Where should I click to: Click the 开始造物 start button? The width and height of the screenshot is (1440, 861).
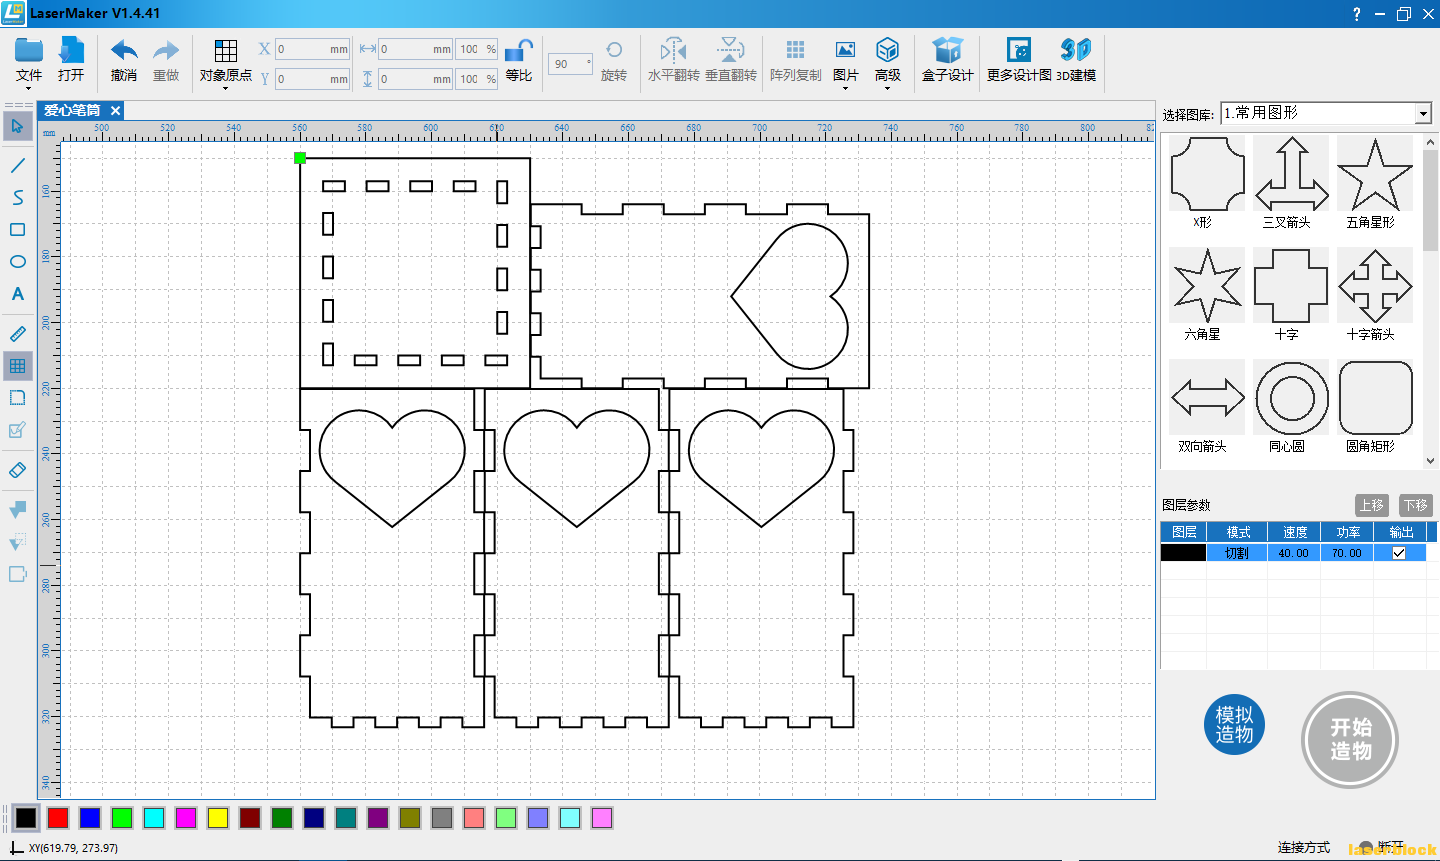click(x=1350, y=740)
